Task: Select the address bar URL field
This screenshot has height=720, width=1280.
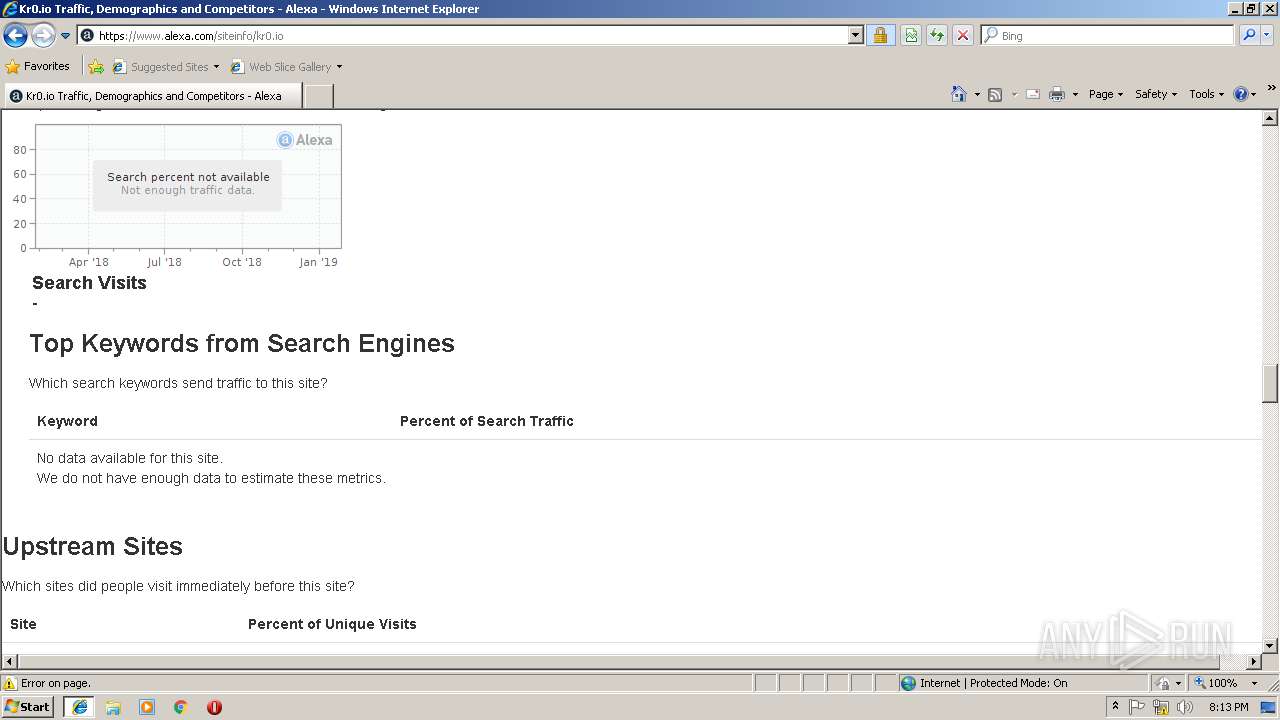Action: tap(470, 36)
